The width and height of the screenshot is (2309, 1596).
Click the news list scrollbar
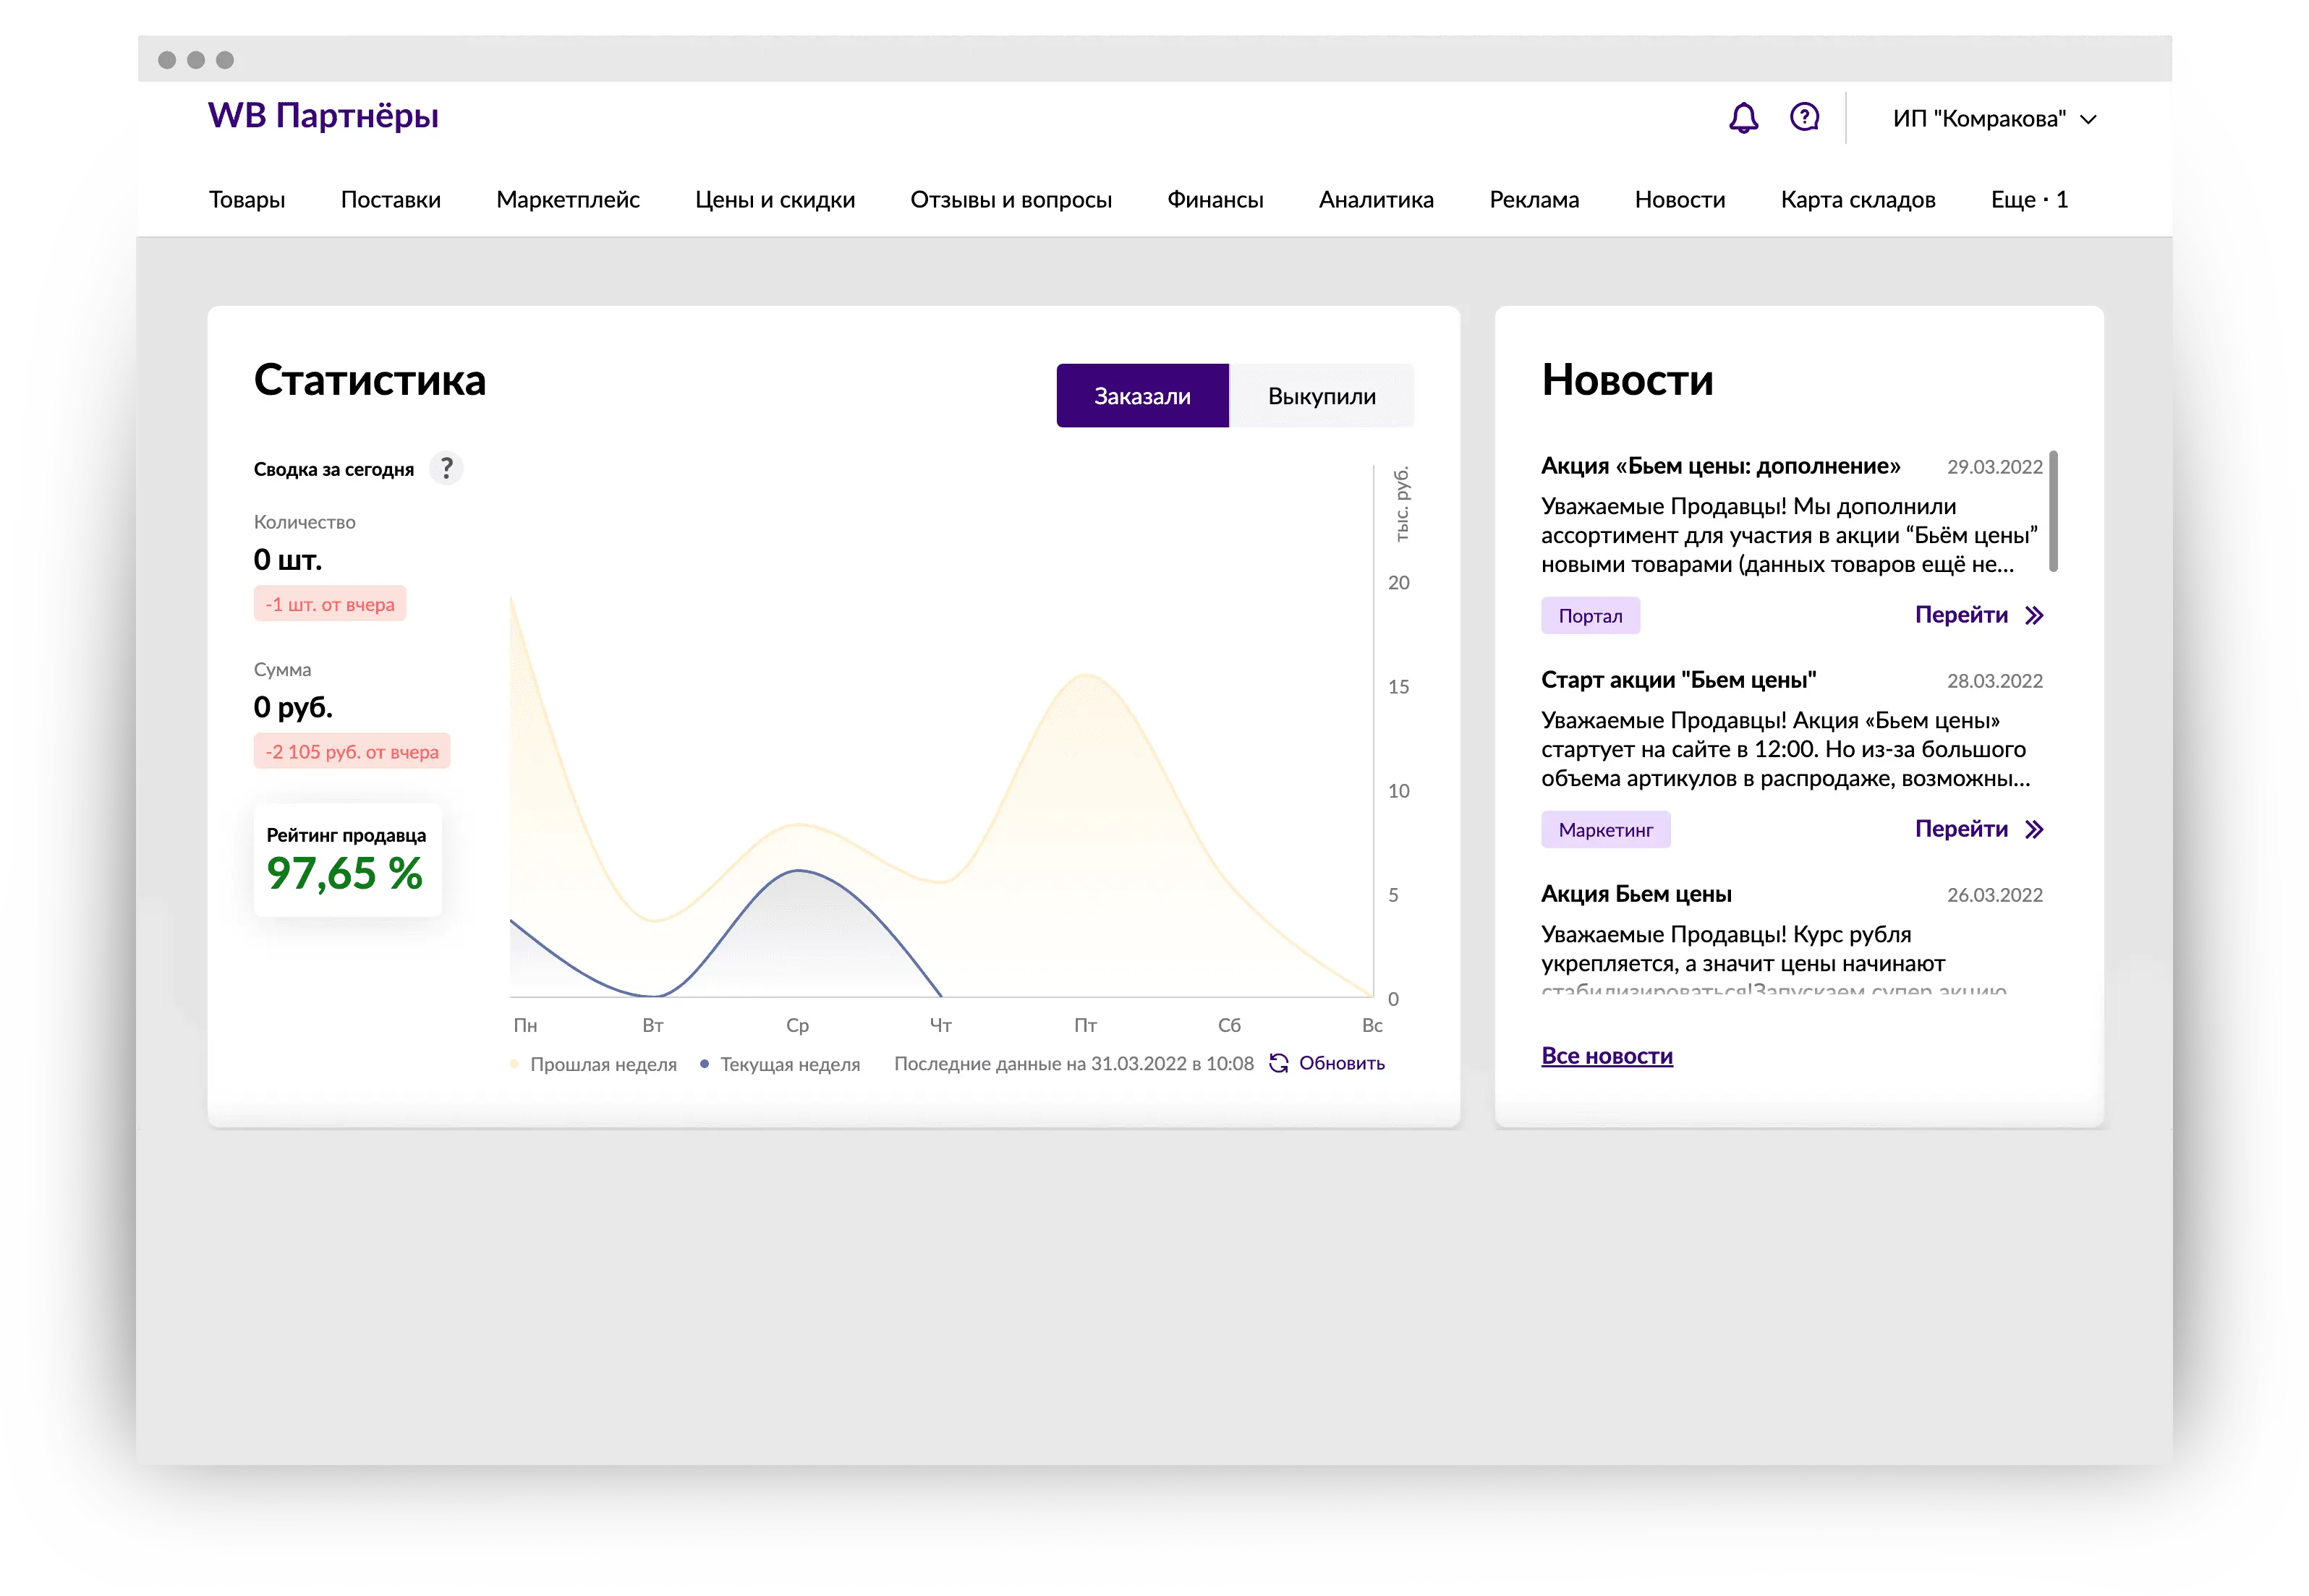2053,511
